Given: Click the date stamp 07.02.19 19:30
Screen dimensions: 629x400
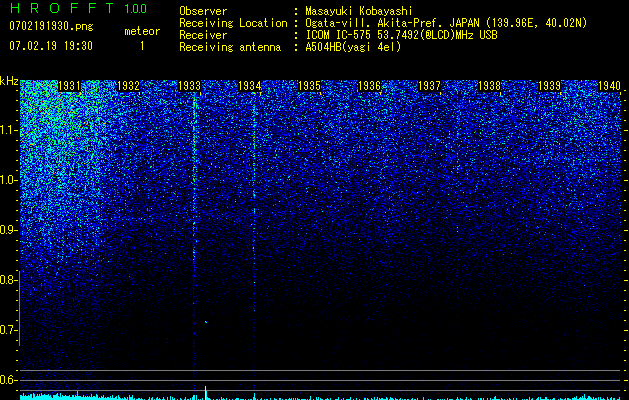Looking at the screenshot, I should [x=51, y=46].
